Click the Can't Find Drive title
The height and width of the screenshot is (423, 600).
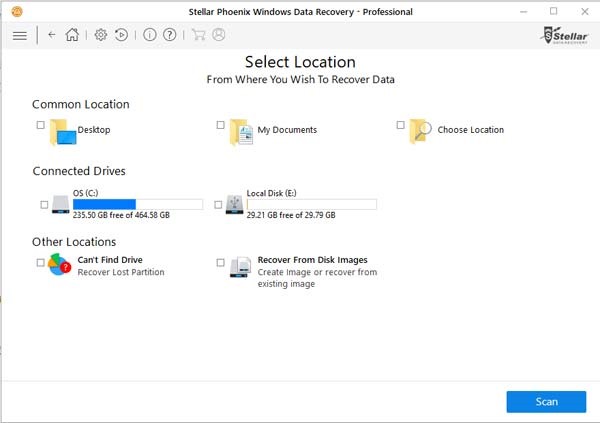[110, 260]
